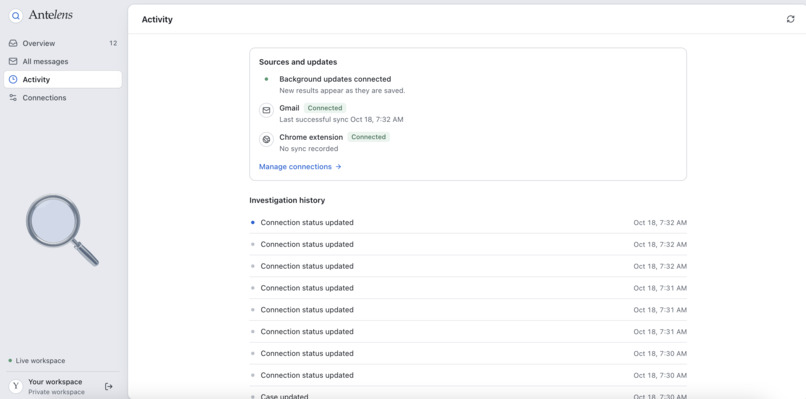Click the Background updates connected text

(335, 79)
